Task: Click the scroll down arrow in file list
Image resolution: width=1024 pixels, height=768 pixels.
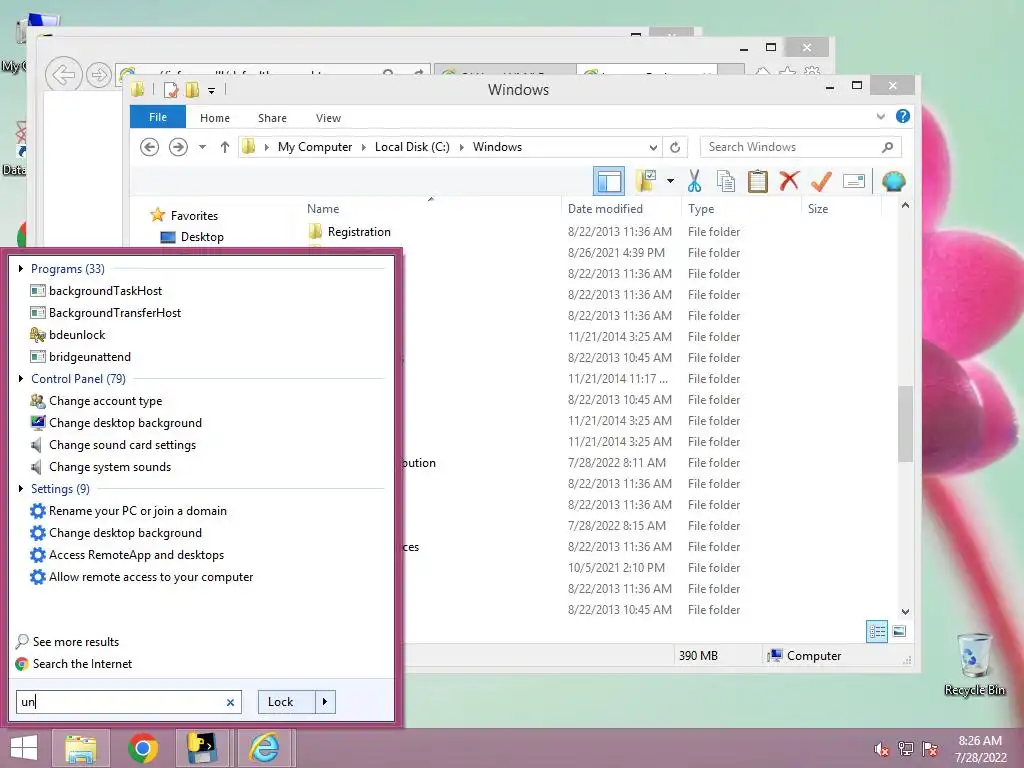Action: 905,612
